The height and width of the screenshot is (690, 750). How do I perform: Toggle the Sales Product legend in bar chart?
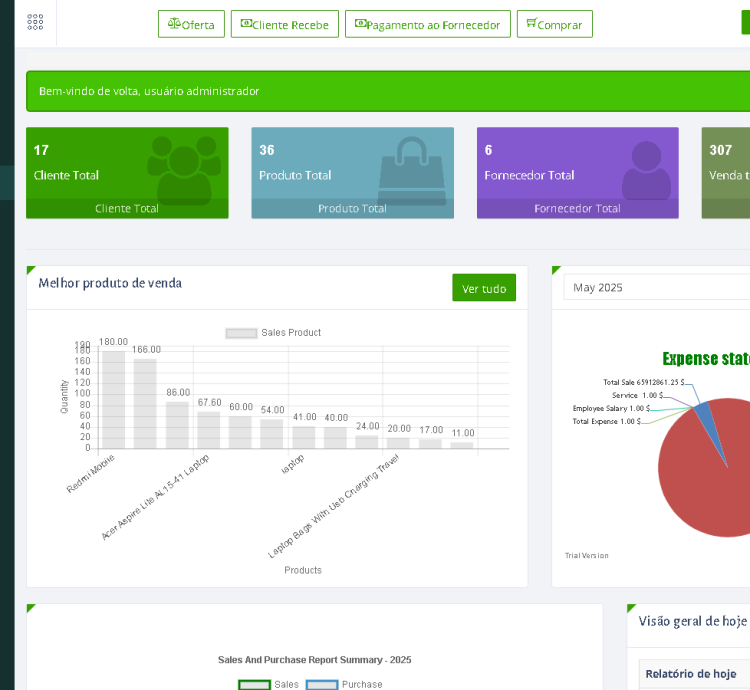241,333
